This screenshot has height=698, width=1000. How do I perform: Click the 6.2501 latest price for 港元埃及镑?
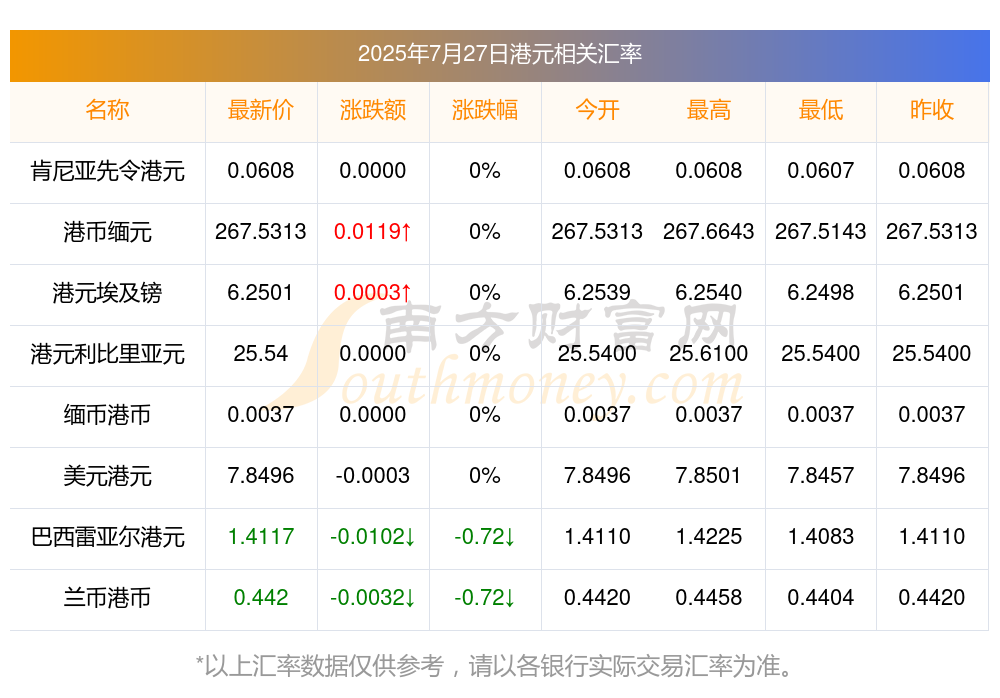261,293
